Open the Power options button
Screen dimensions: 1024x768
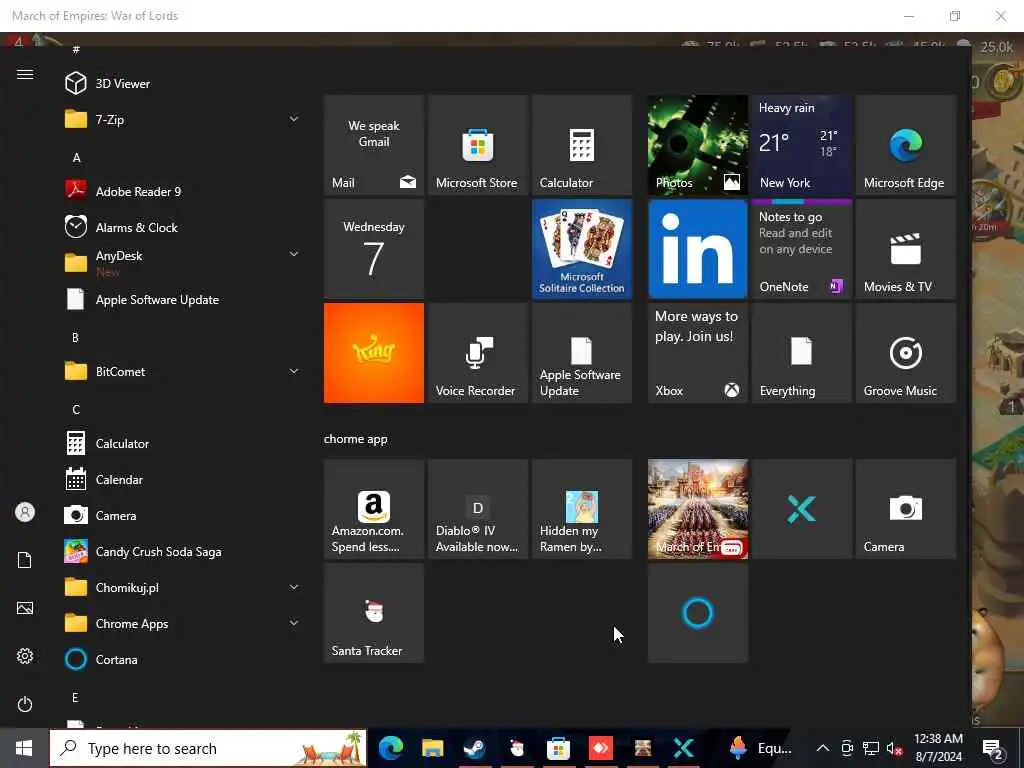[25, 704]
